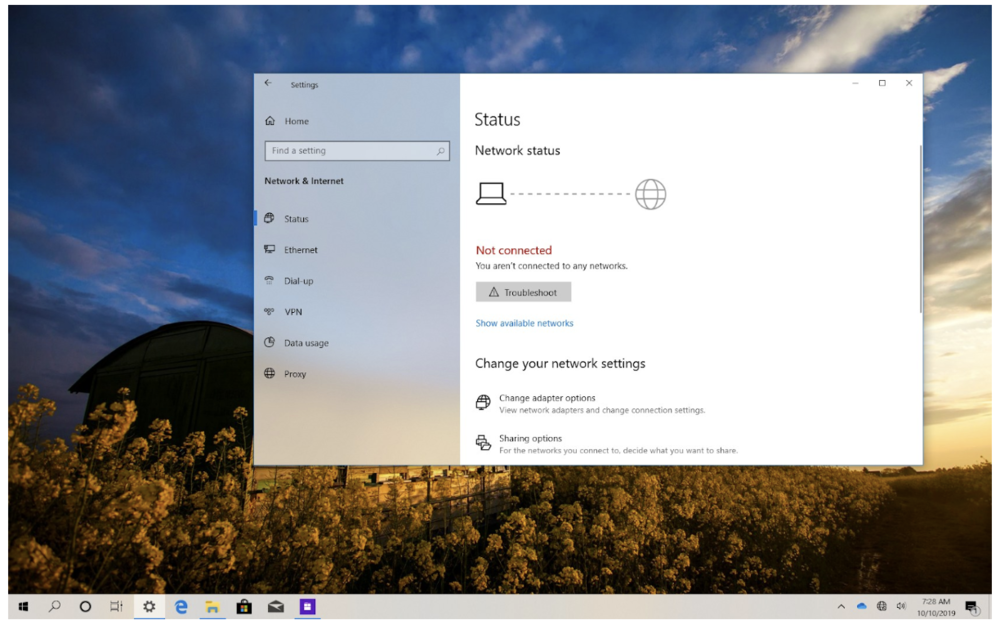Click the VPN icon in sidebar
The width and height of the screenshot is (1000, 629).
point(270,311)
